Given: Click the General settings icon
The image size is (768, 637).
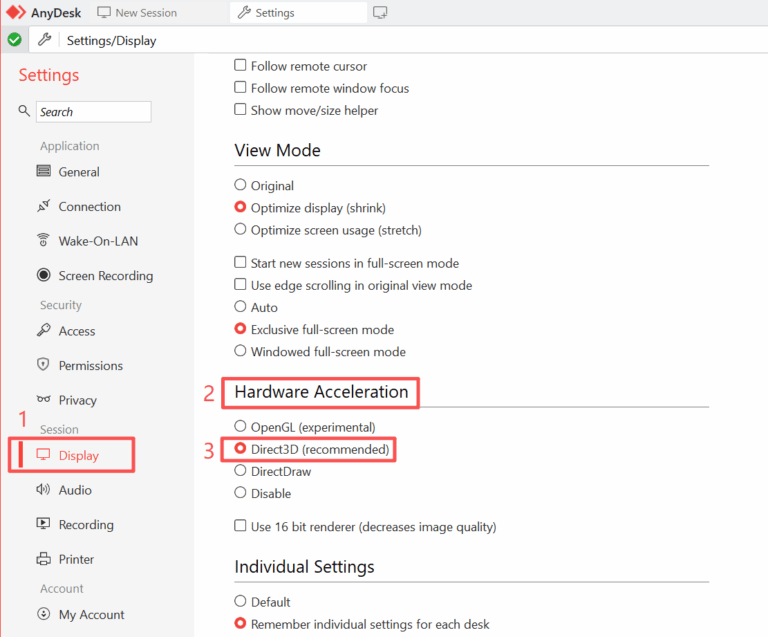Looking at the screenshot, I should point(43,171).
